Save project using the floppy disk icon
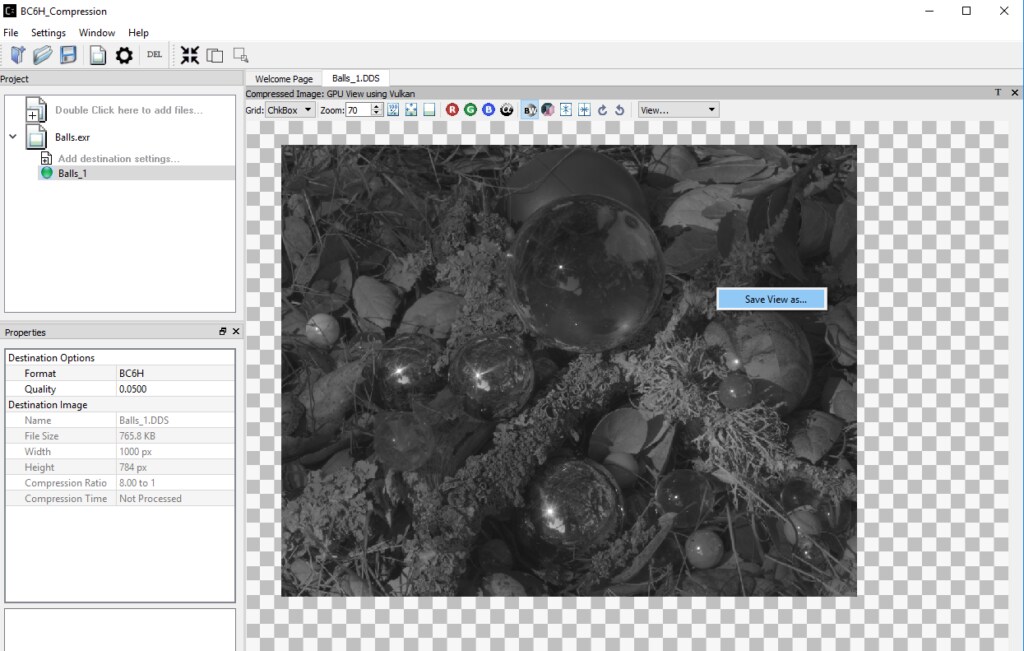 (x=69, y=55)
